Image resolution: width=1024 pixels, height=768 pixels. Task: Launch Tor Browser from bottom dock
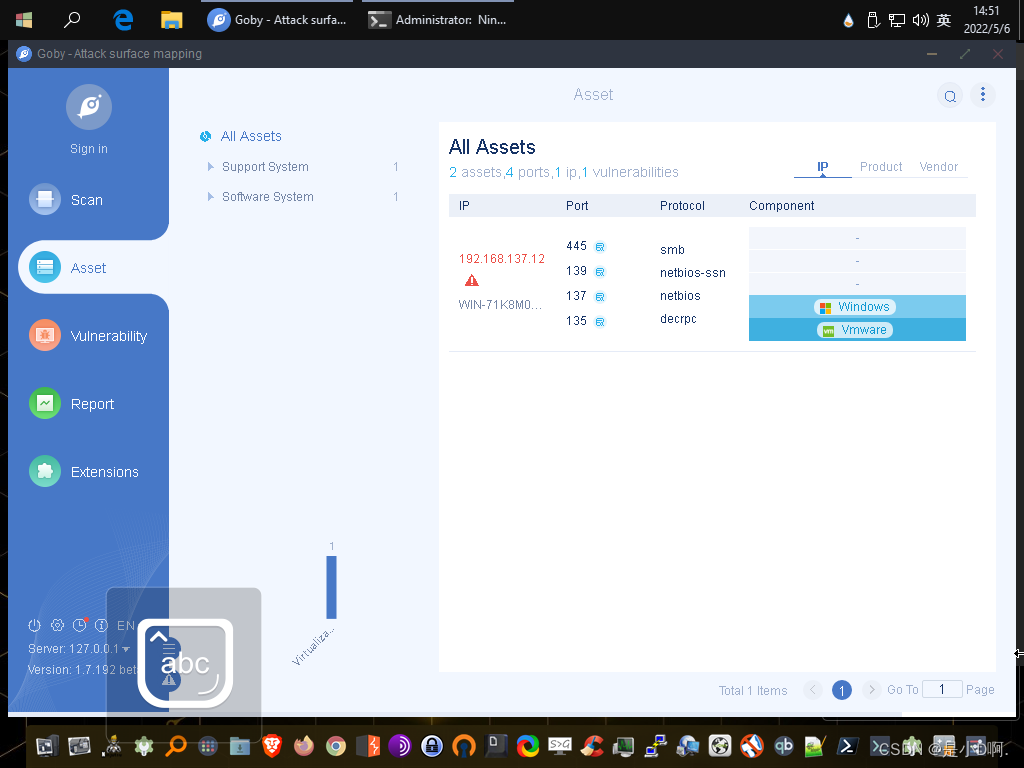click(400, 745)
